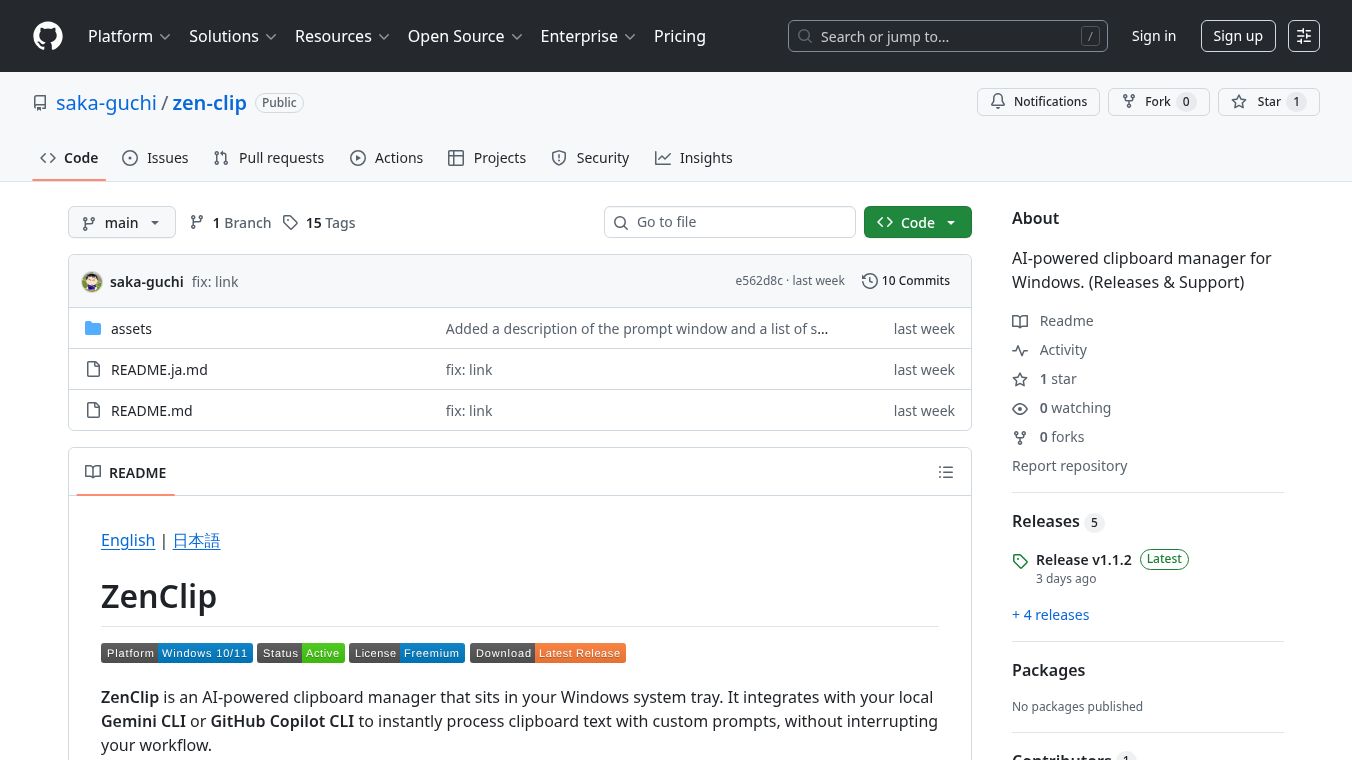
Task: Open the README outline icon
Action: (945, 472)
